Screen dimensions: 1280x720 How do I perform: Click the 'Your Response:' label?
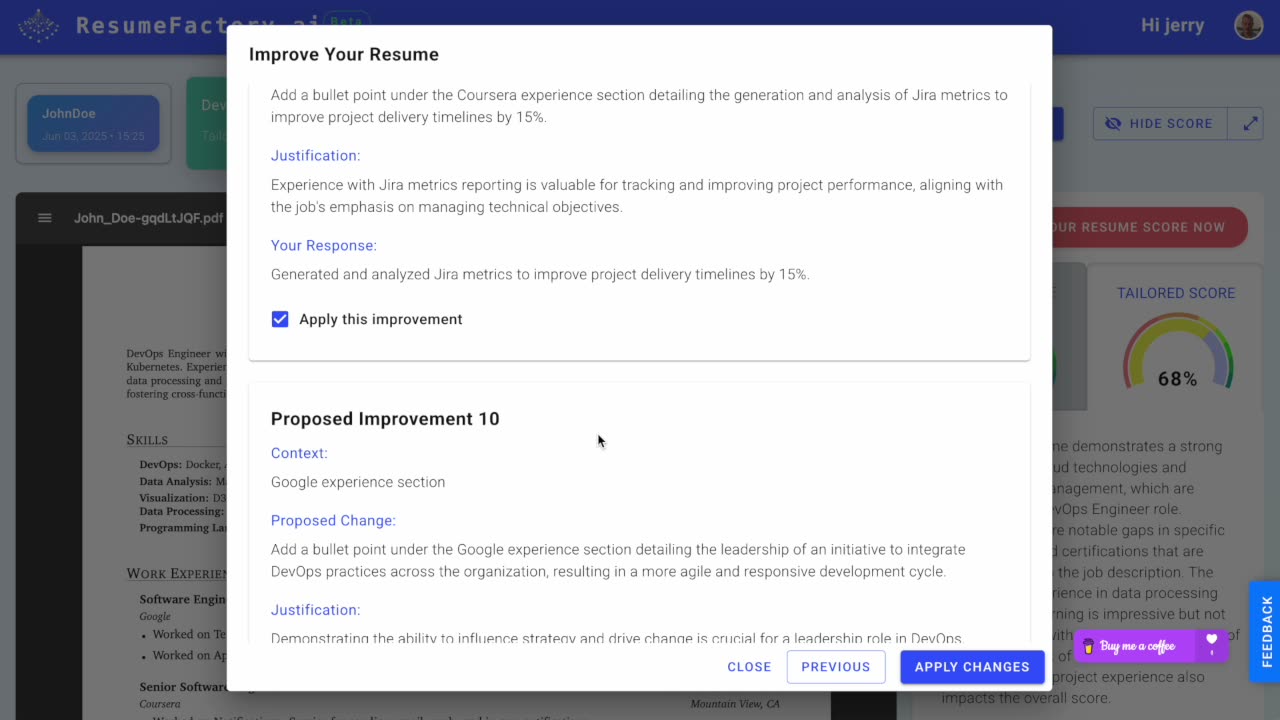coord(324,245)
